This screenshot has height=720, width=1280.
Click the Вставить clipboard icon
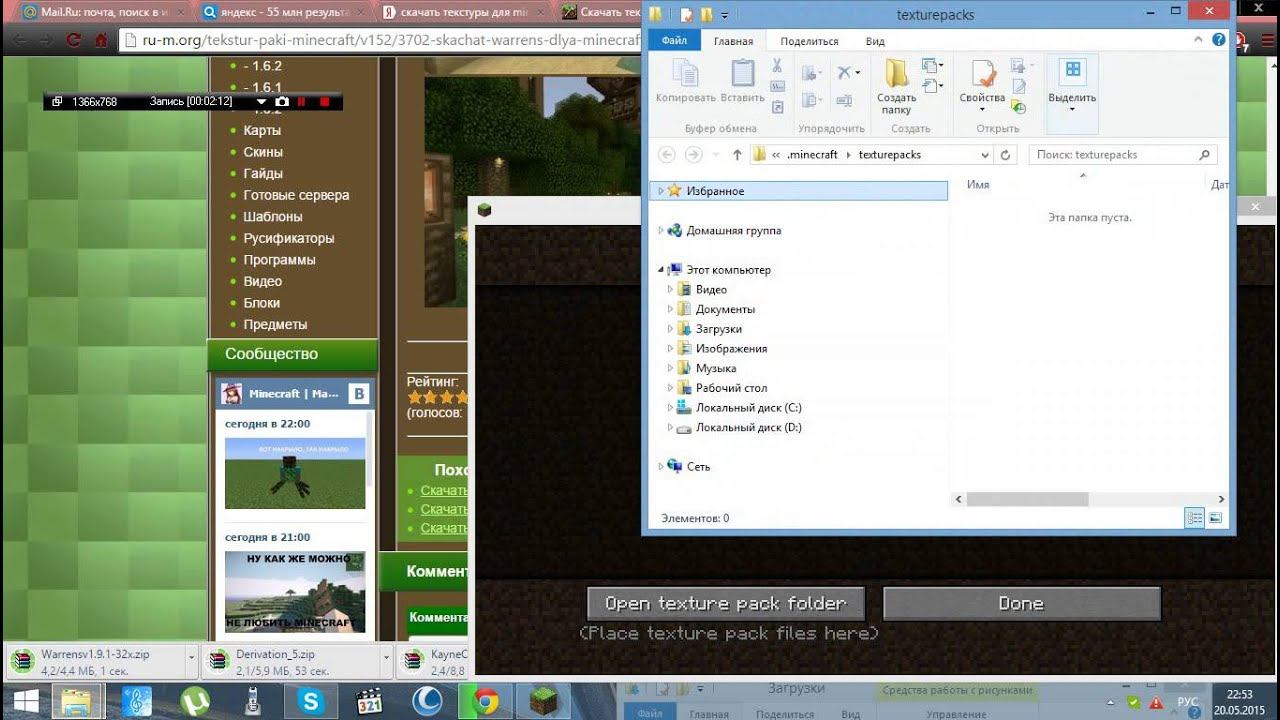pos(742,74)
